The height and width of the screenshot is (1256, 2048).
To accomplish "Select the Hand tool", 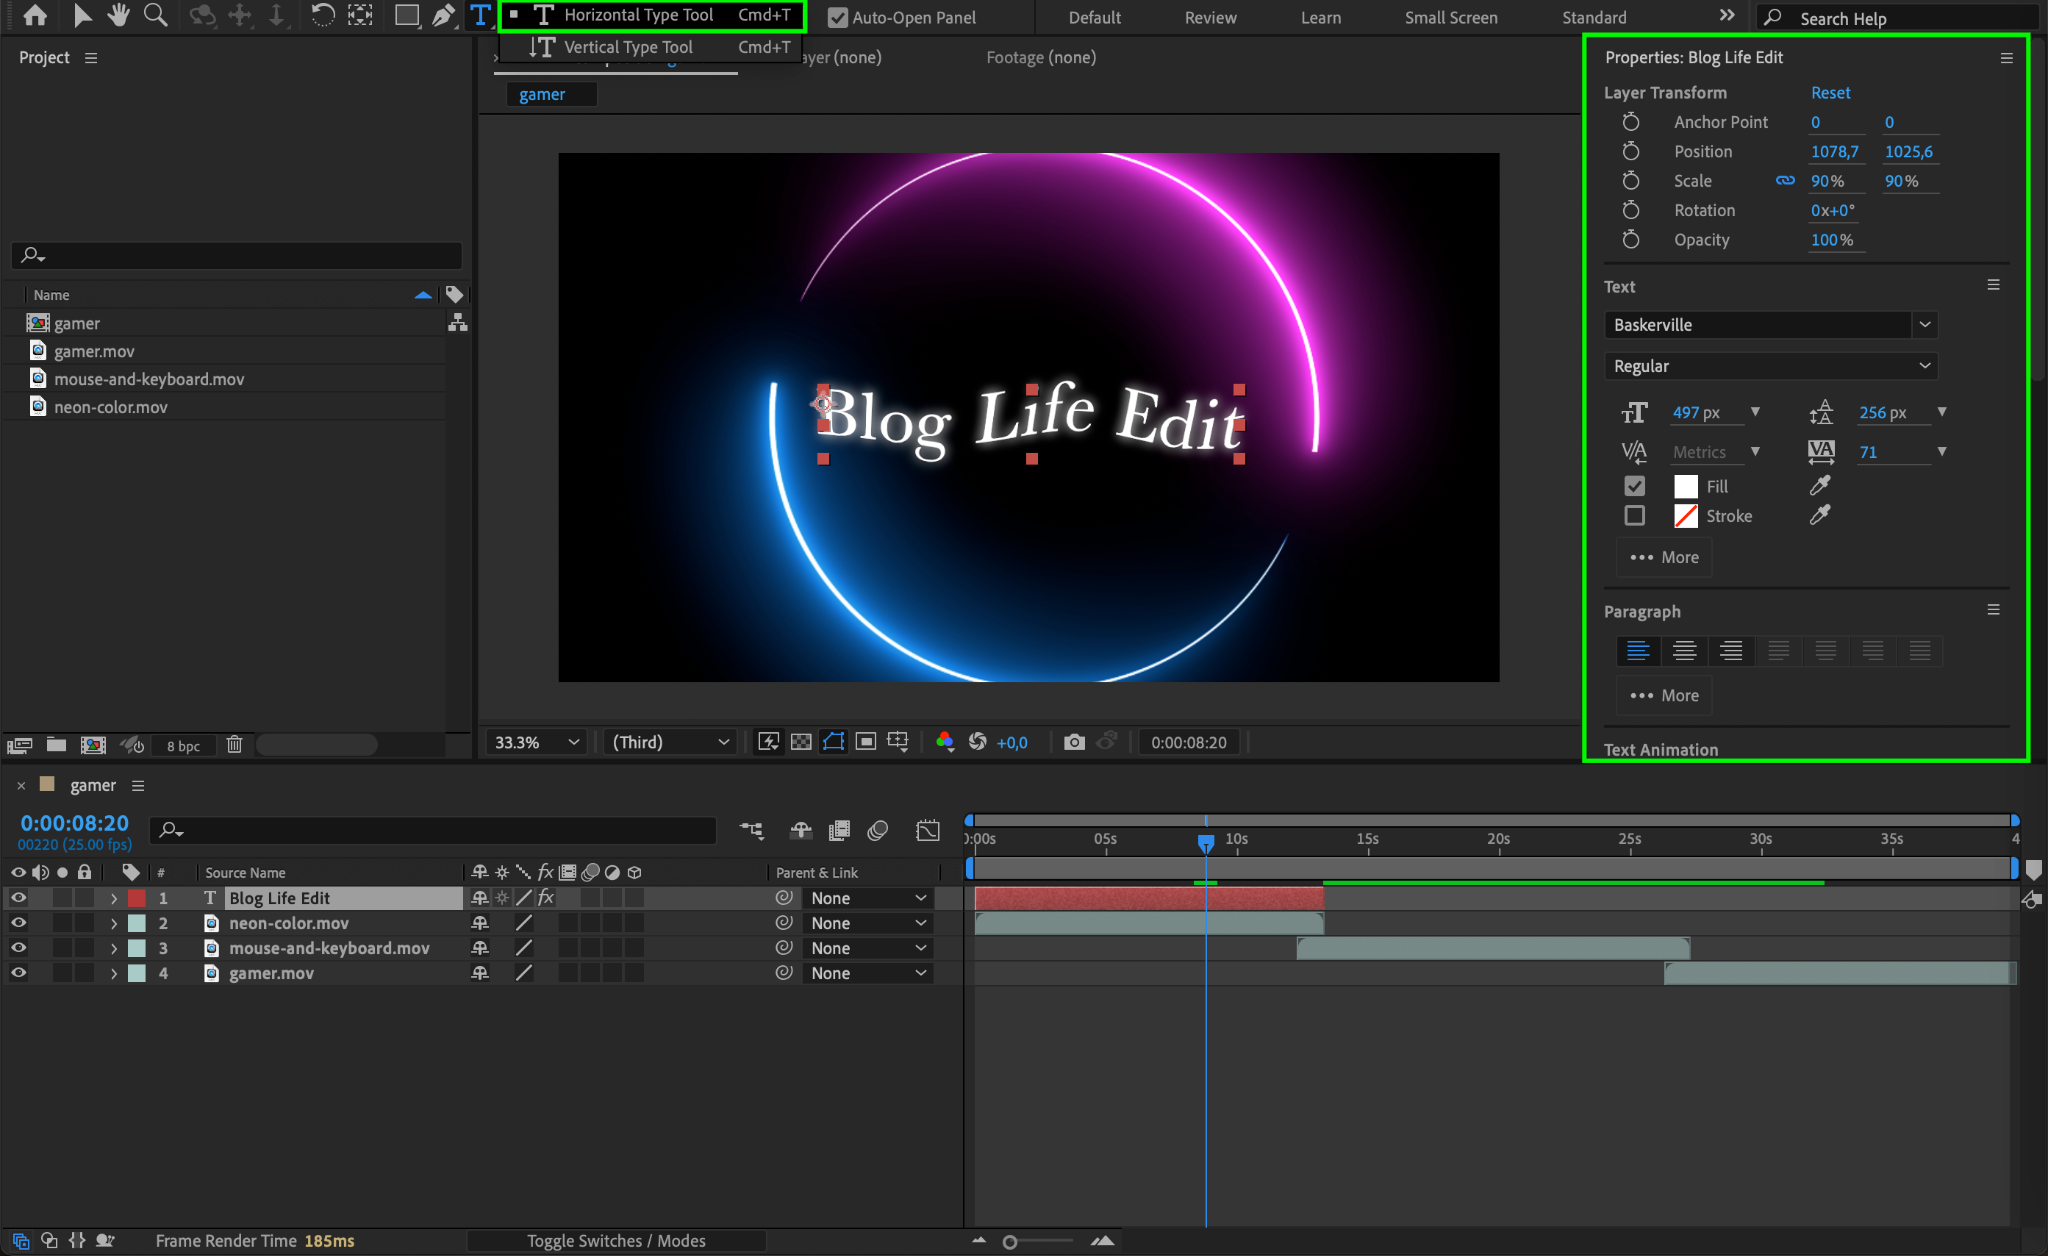I will tap(119, 15).
